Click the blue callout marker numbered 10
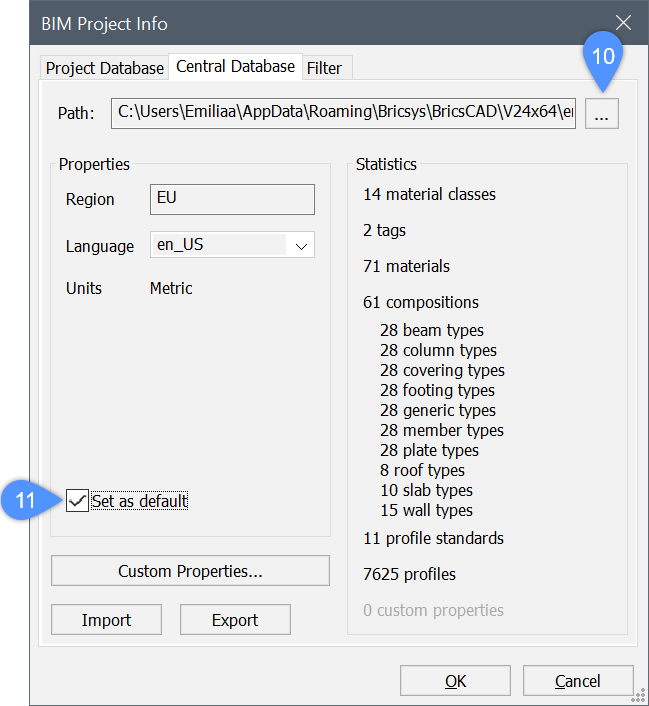This screenshot has height=706, width=649. coord(603,58)
